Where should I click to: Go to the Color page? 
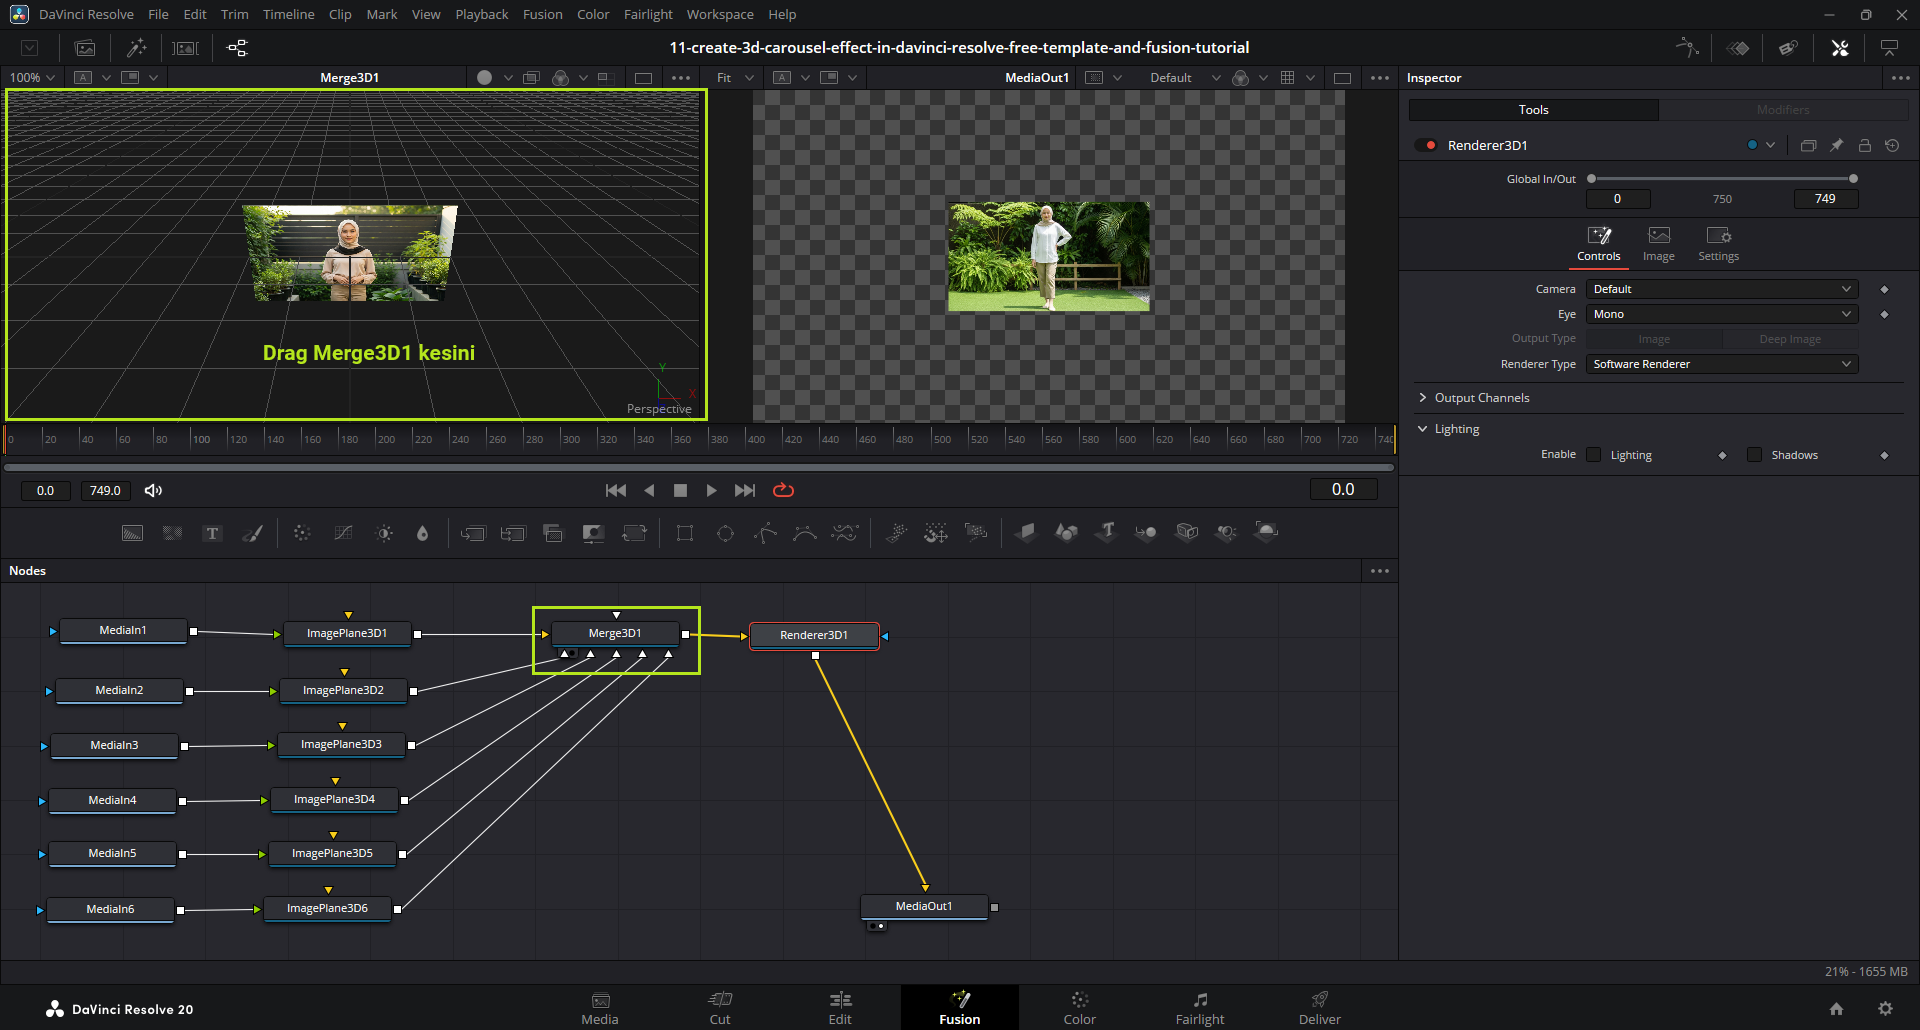pyautogui.click(x=1079, y=1007)
